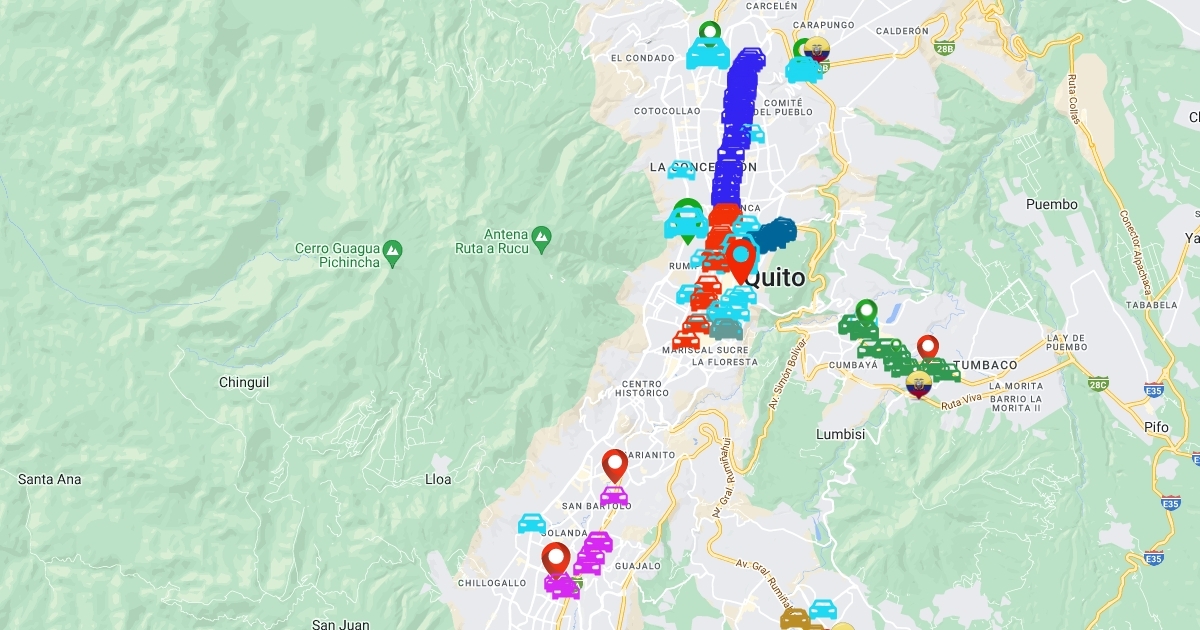Click the red pin above San Bartolo
The height and width of the screenshot is (630, 1200).
pyautogui.click(x=614, y=466)
